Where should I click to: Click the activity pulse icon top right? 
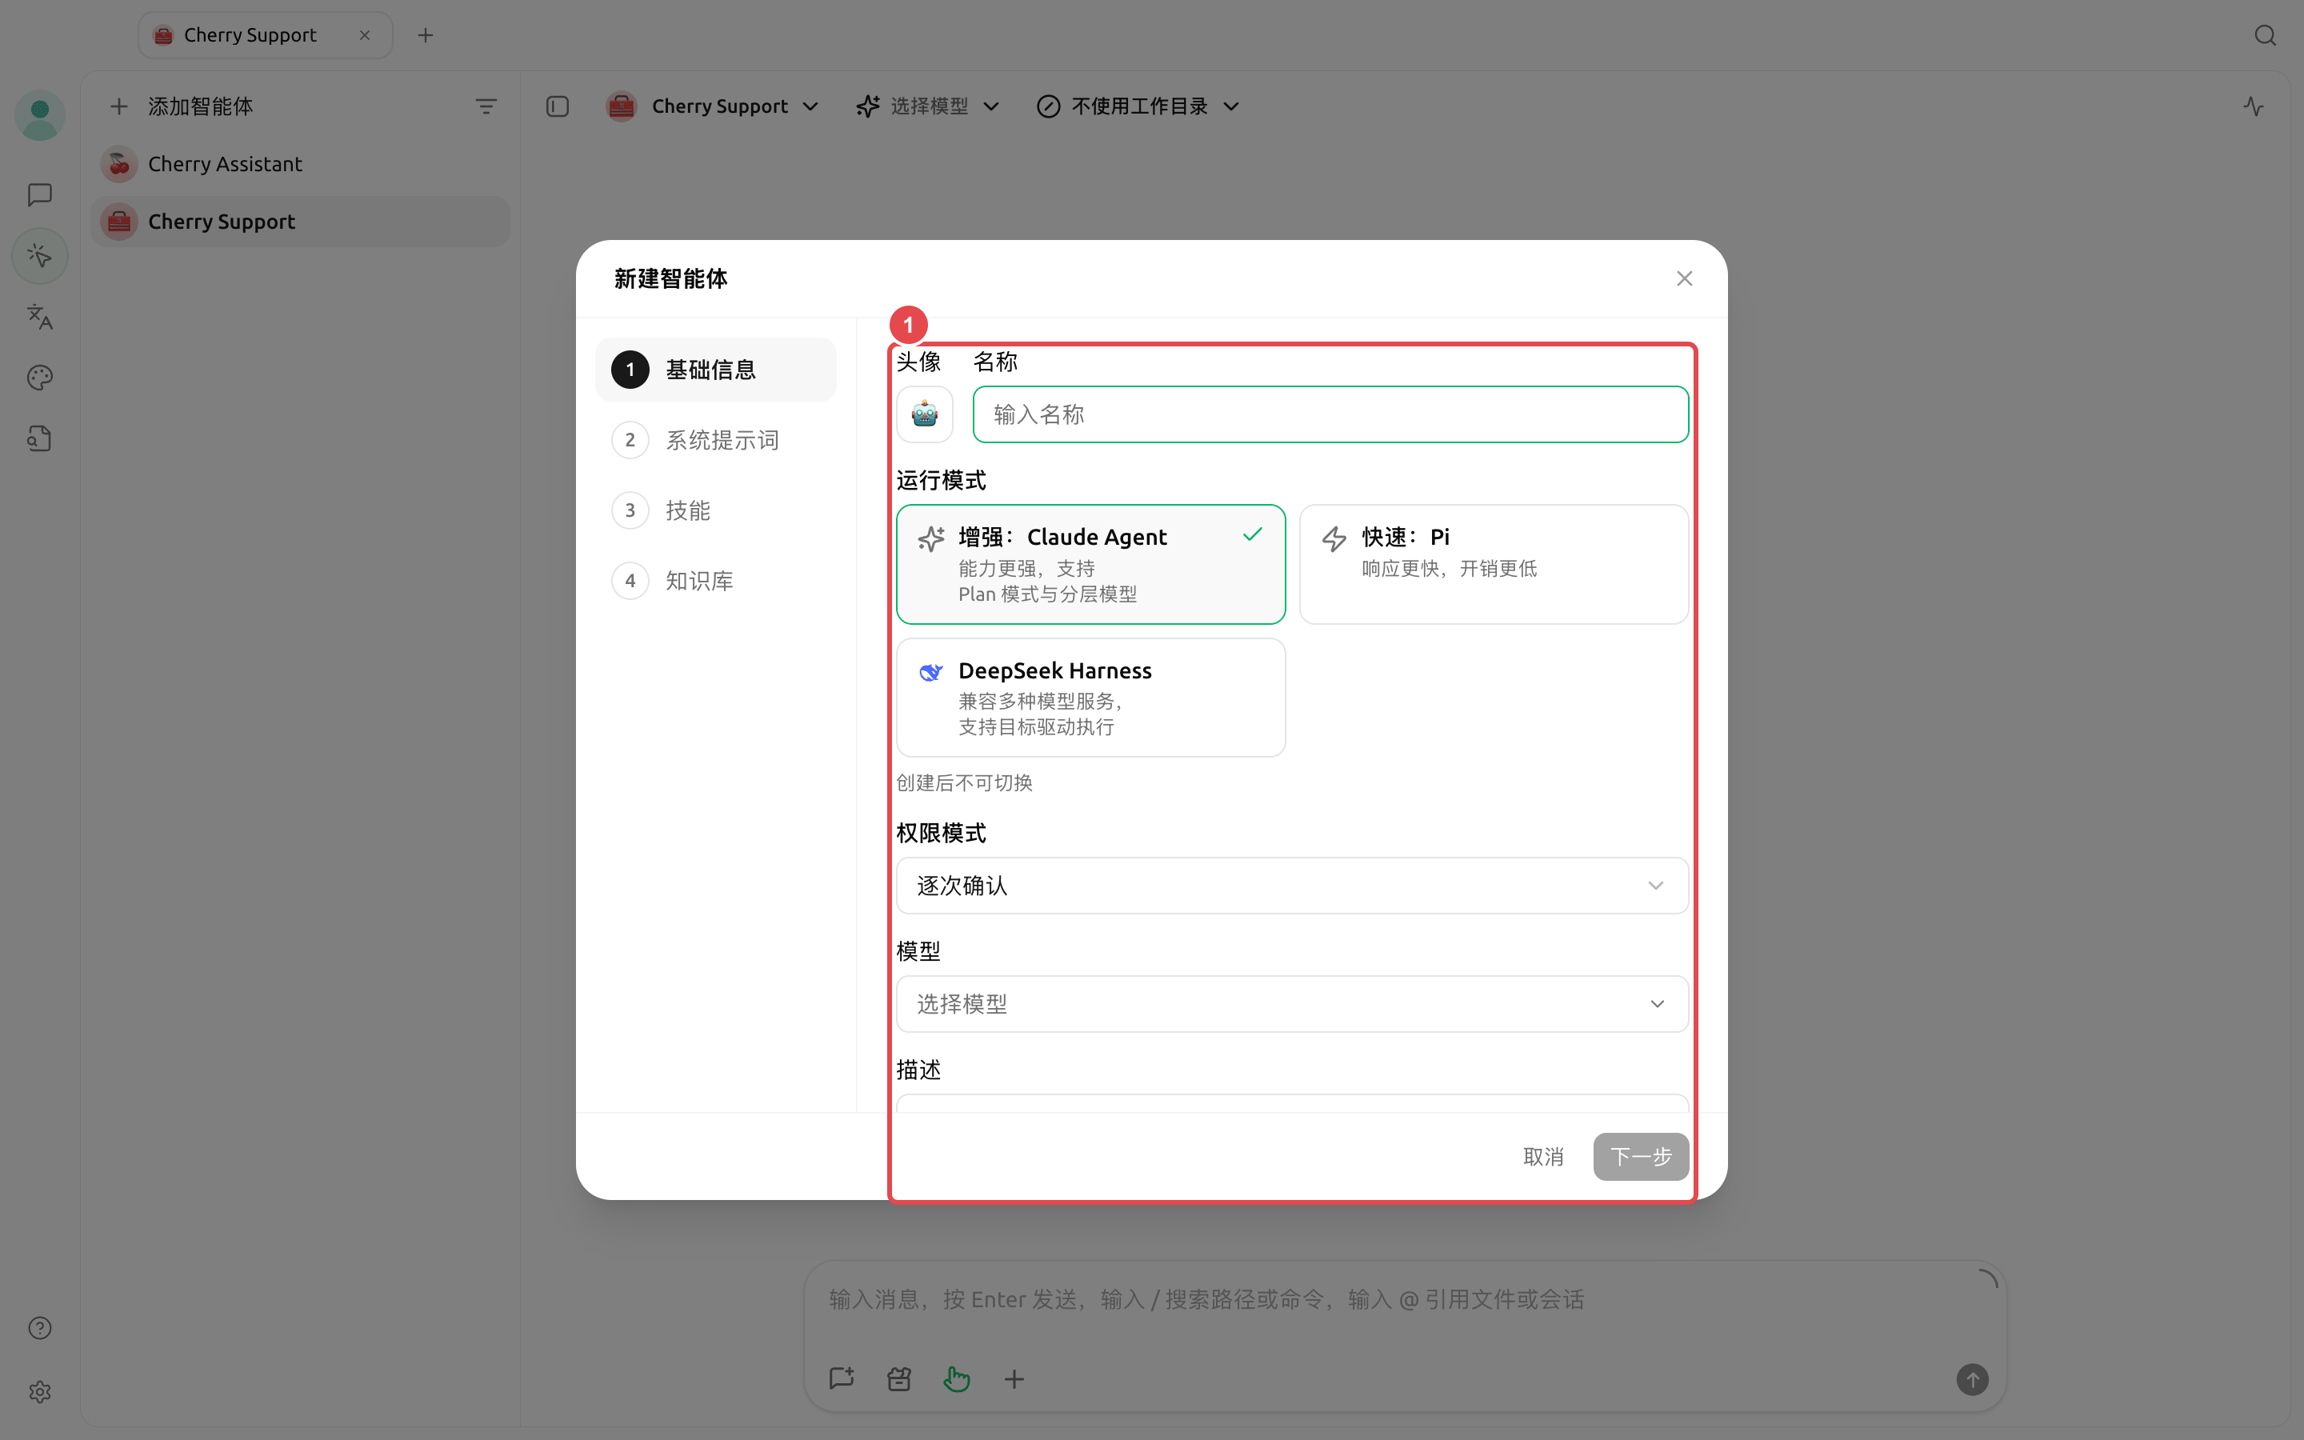2253,106
